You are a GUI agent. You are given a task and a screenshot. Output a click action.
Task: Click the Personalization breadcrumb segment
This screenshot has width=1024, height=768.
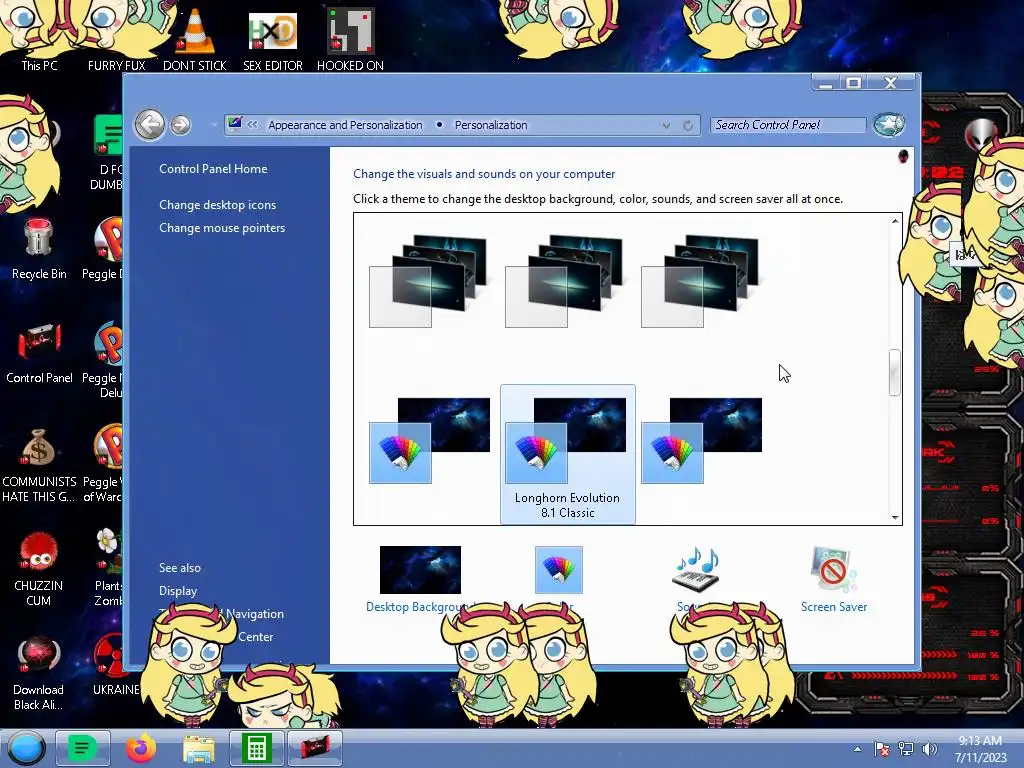491,125
